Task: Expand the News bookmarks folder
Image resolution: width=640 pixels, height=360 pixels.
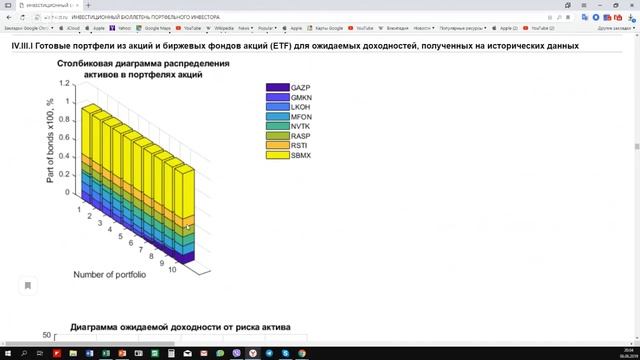Action: point(246,28)
